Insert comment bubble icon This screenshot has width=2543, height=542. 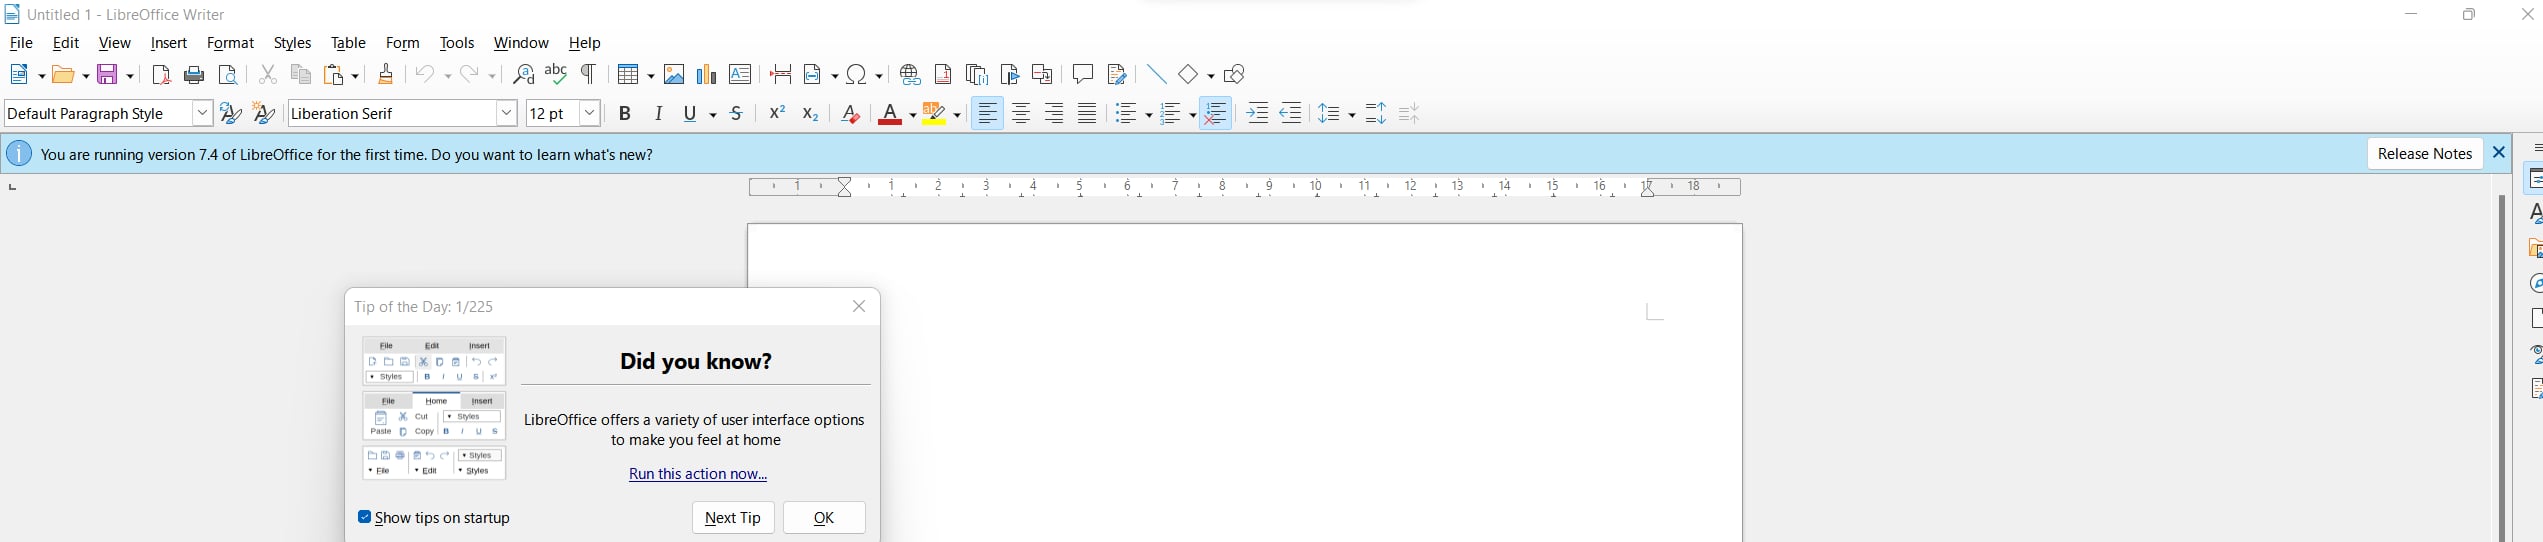coord(1083,75)
